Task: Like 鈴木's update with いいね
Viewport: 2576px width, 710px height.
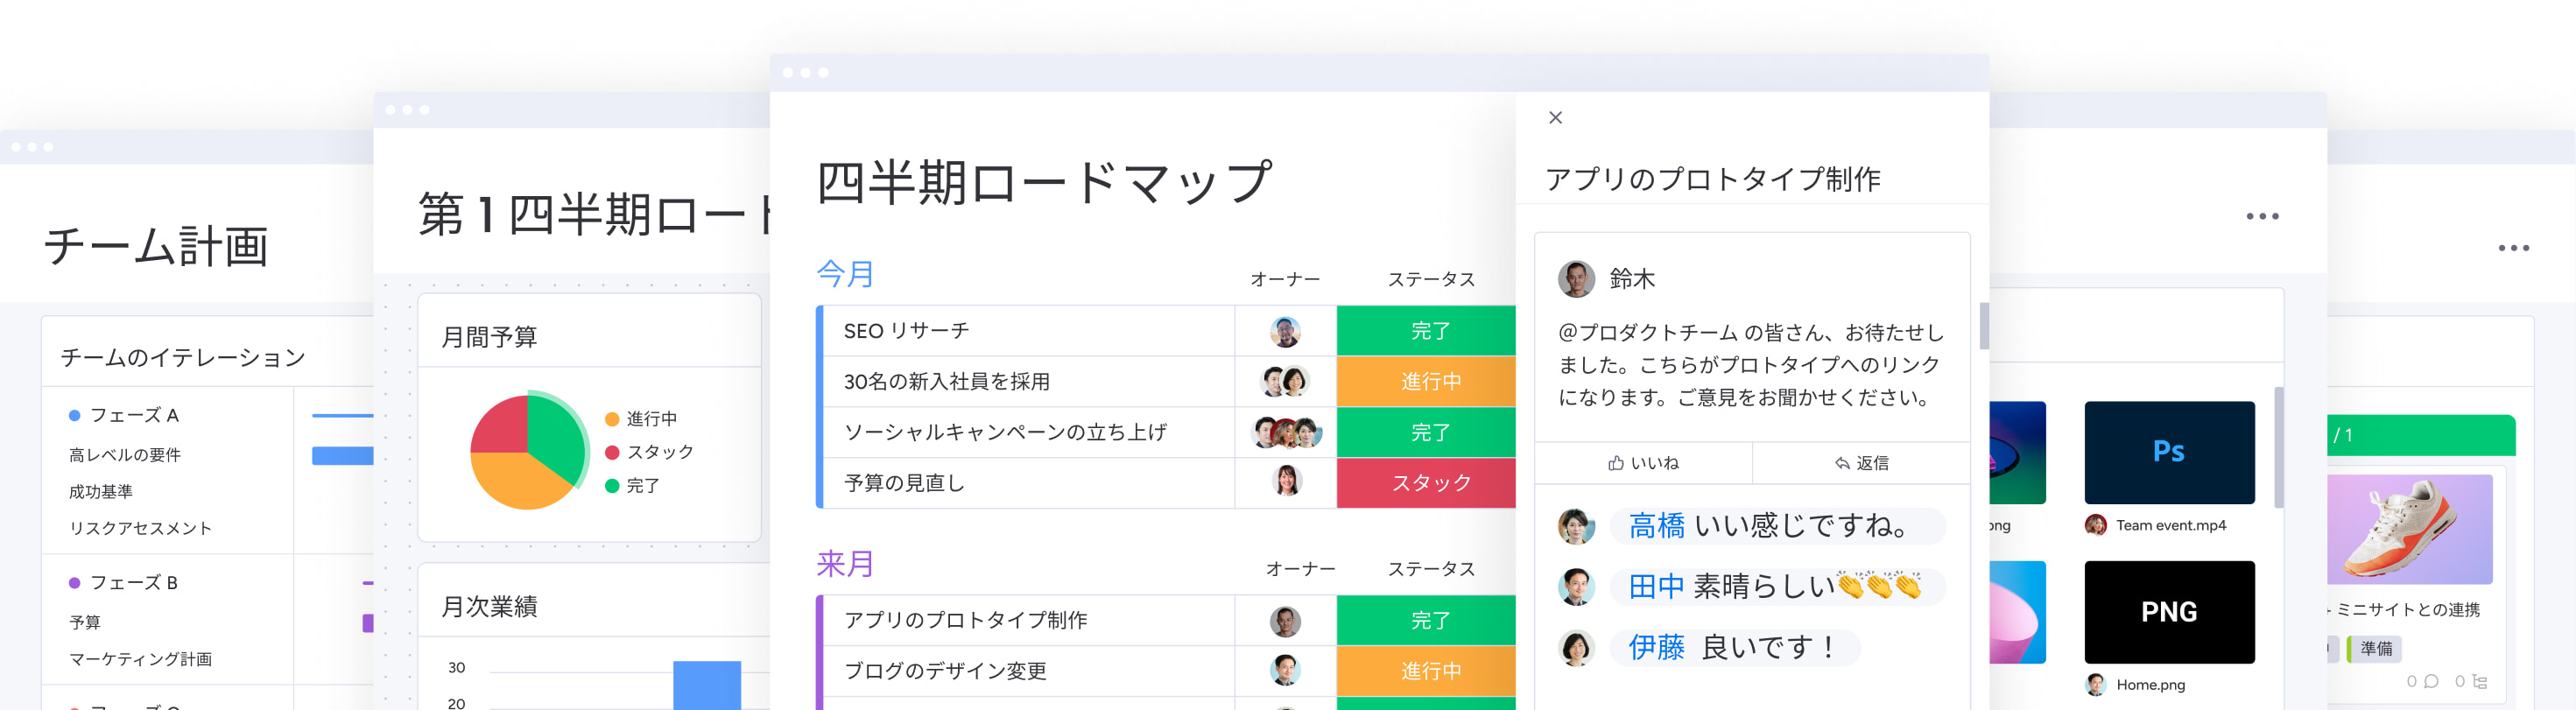Action: pyautogui.click(x=1643, y=463)
